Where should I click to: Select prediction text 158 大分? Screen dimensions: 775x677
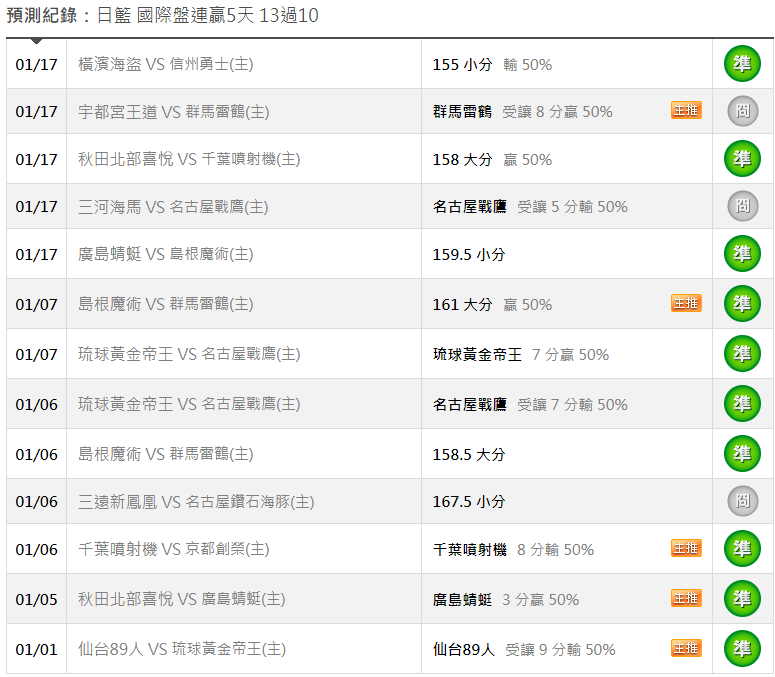point(463,160)
